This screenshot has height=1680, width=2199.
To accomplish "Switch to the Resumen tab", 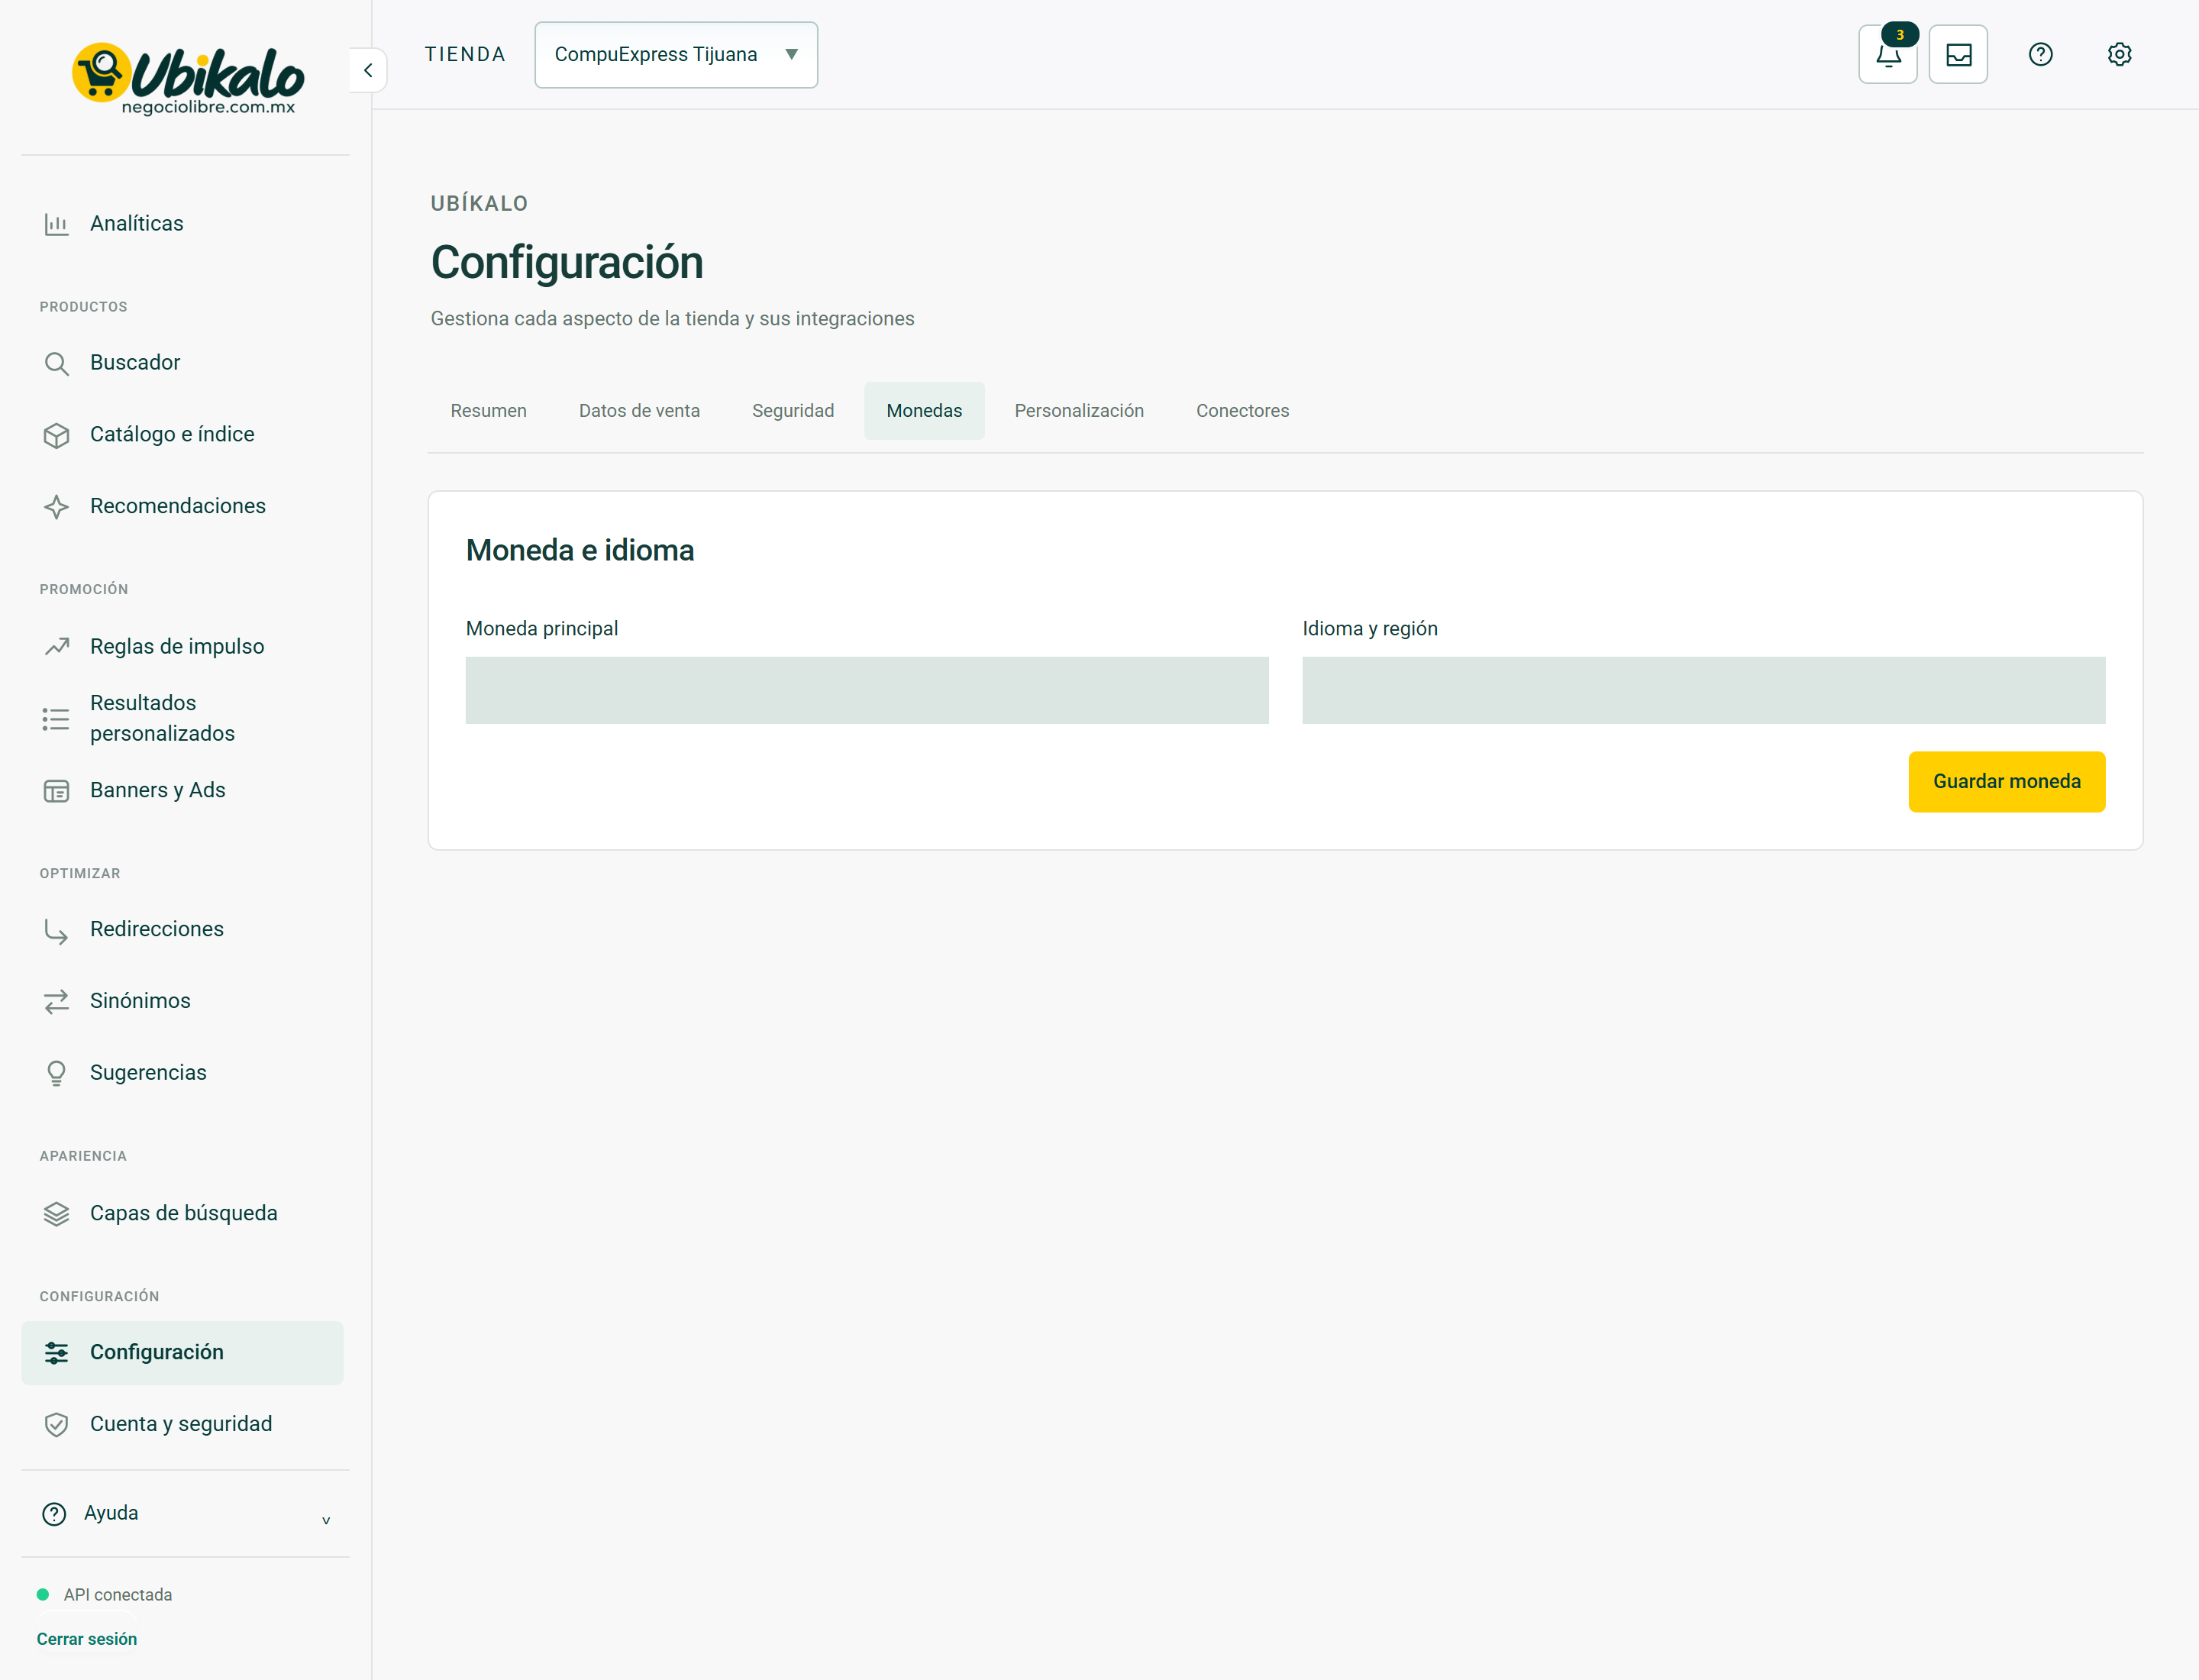I will click(488, 411).
